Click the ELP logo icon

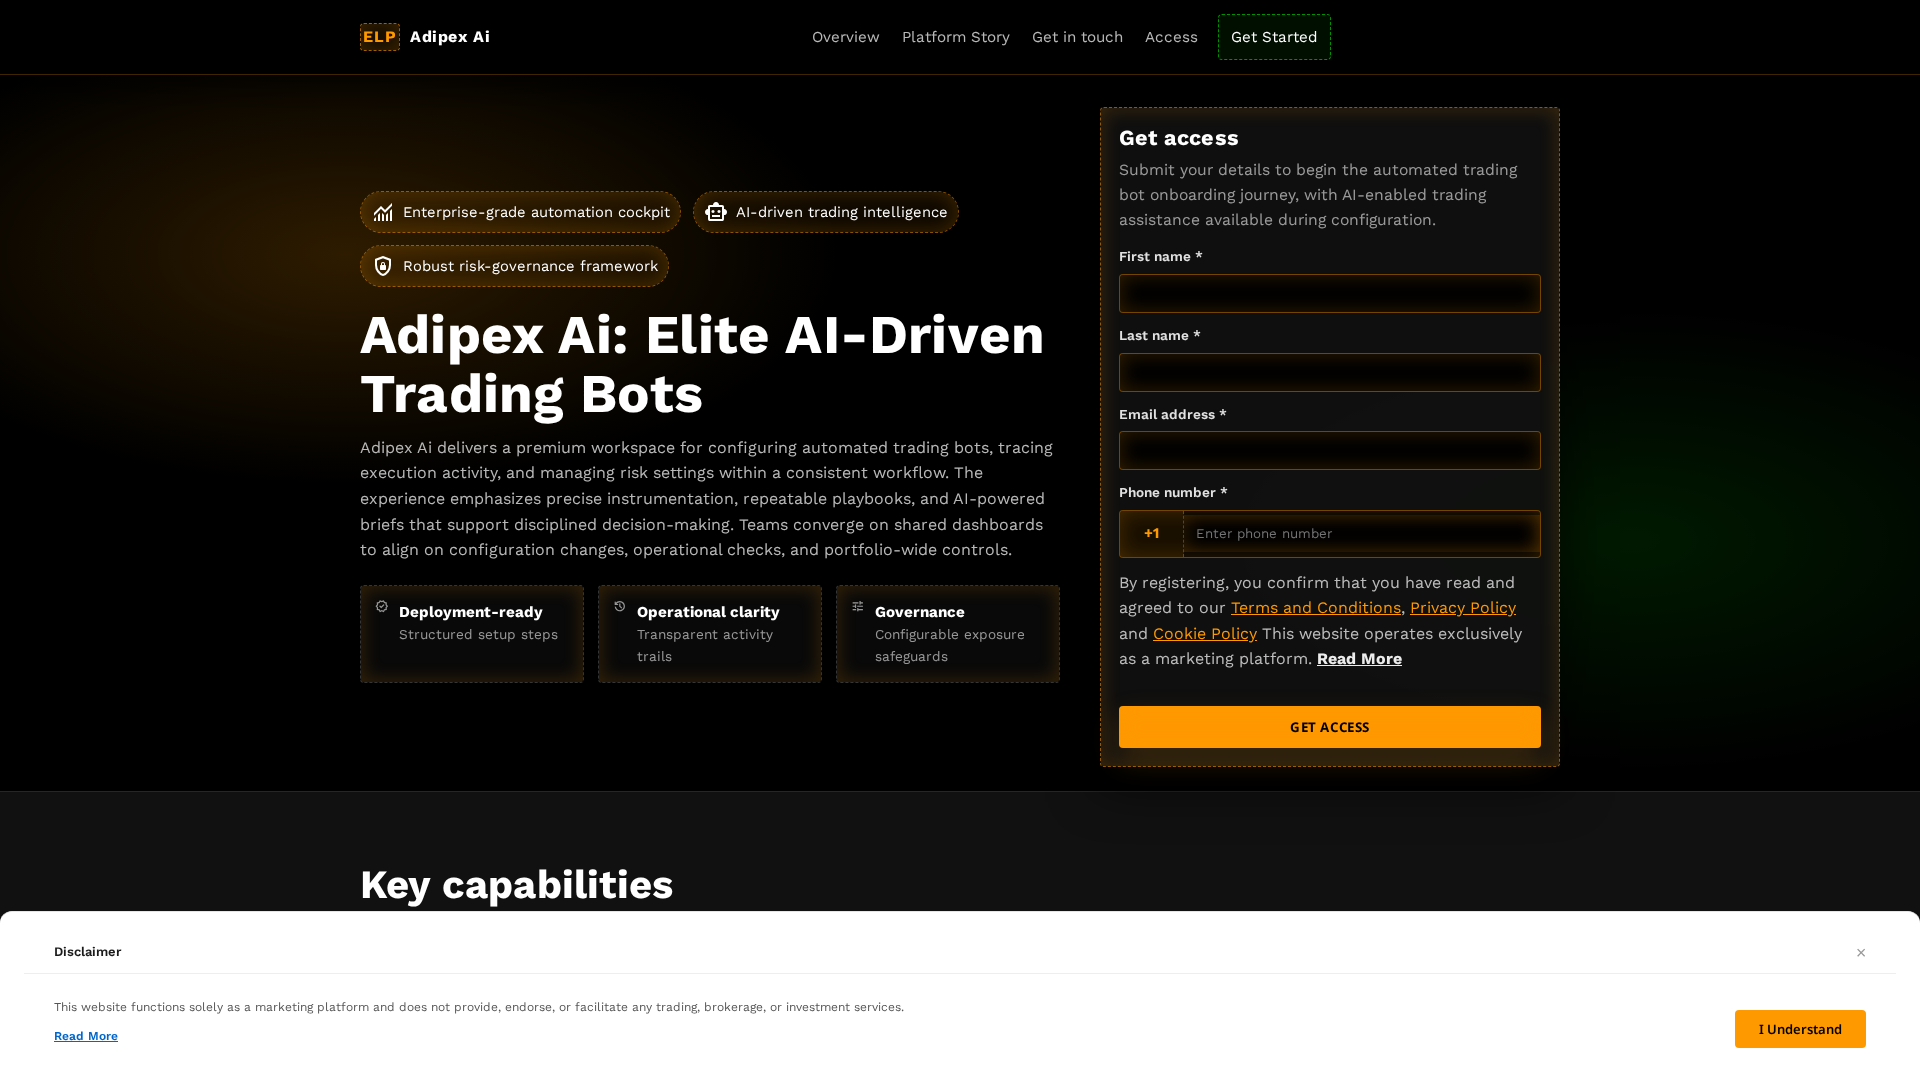(x=379, y=37)
